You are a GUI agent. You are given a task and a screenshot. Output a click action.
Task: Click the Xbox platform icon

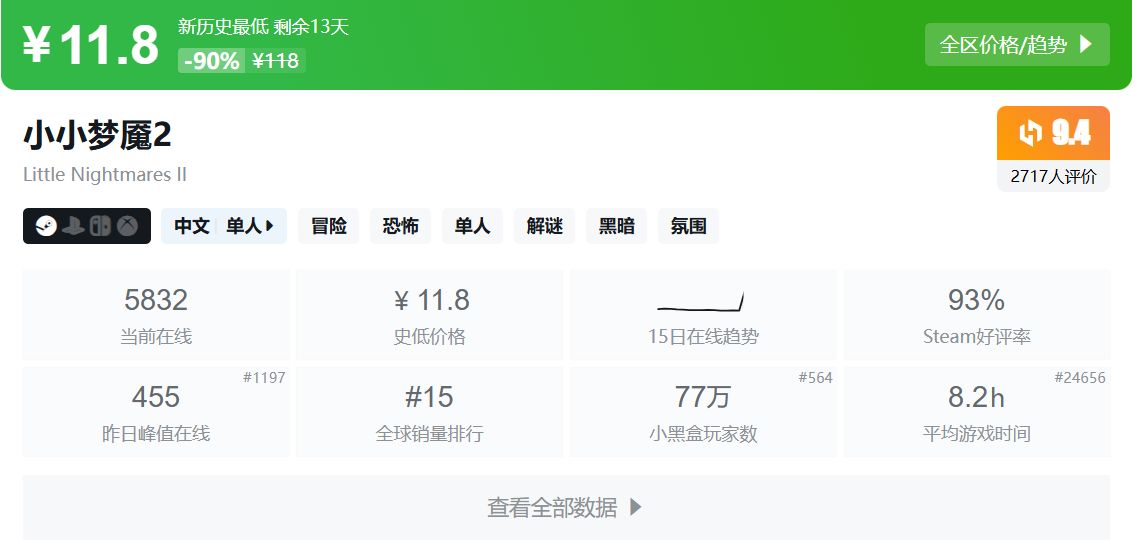127,226
